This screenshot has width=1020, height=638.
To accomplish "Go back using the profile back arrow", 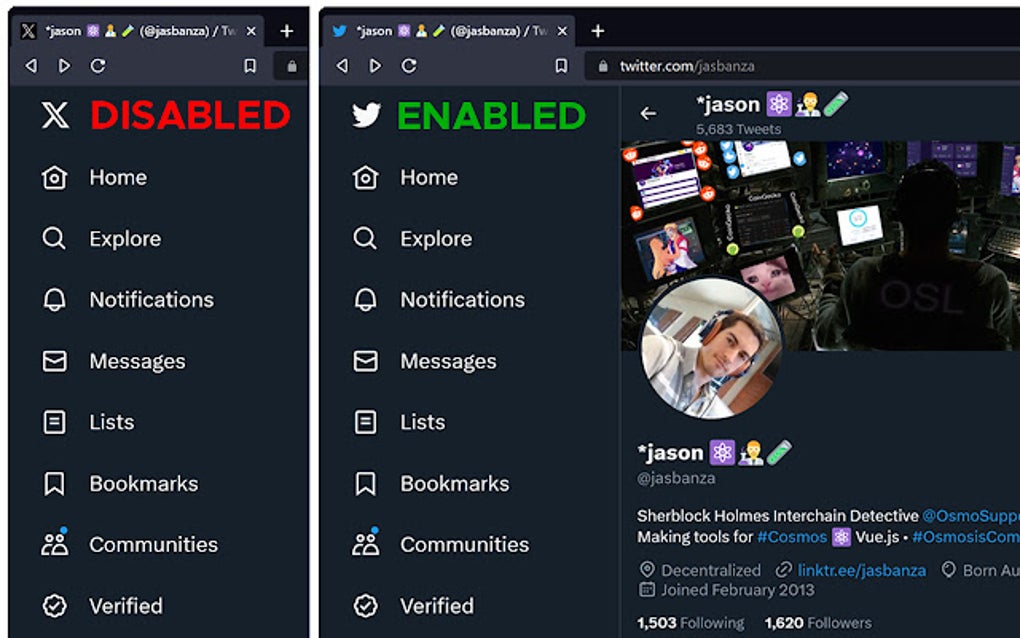I will tap(648, 113).
